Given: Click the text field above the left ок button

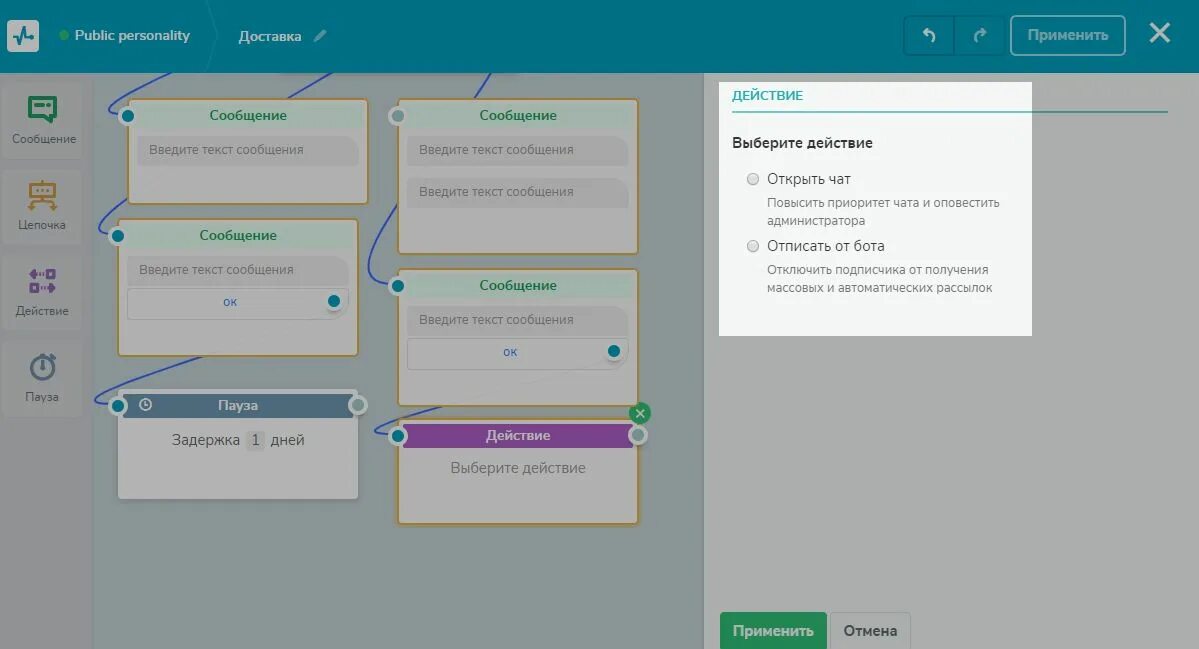Looking at the screenshot, I should tap(238, 270).
